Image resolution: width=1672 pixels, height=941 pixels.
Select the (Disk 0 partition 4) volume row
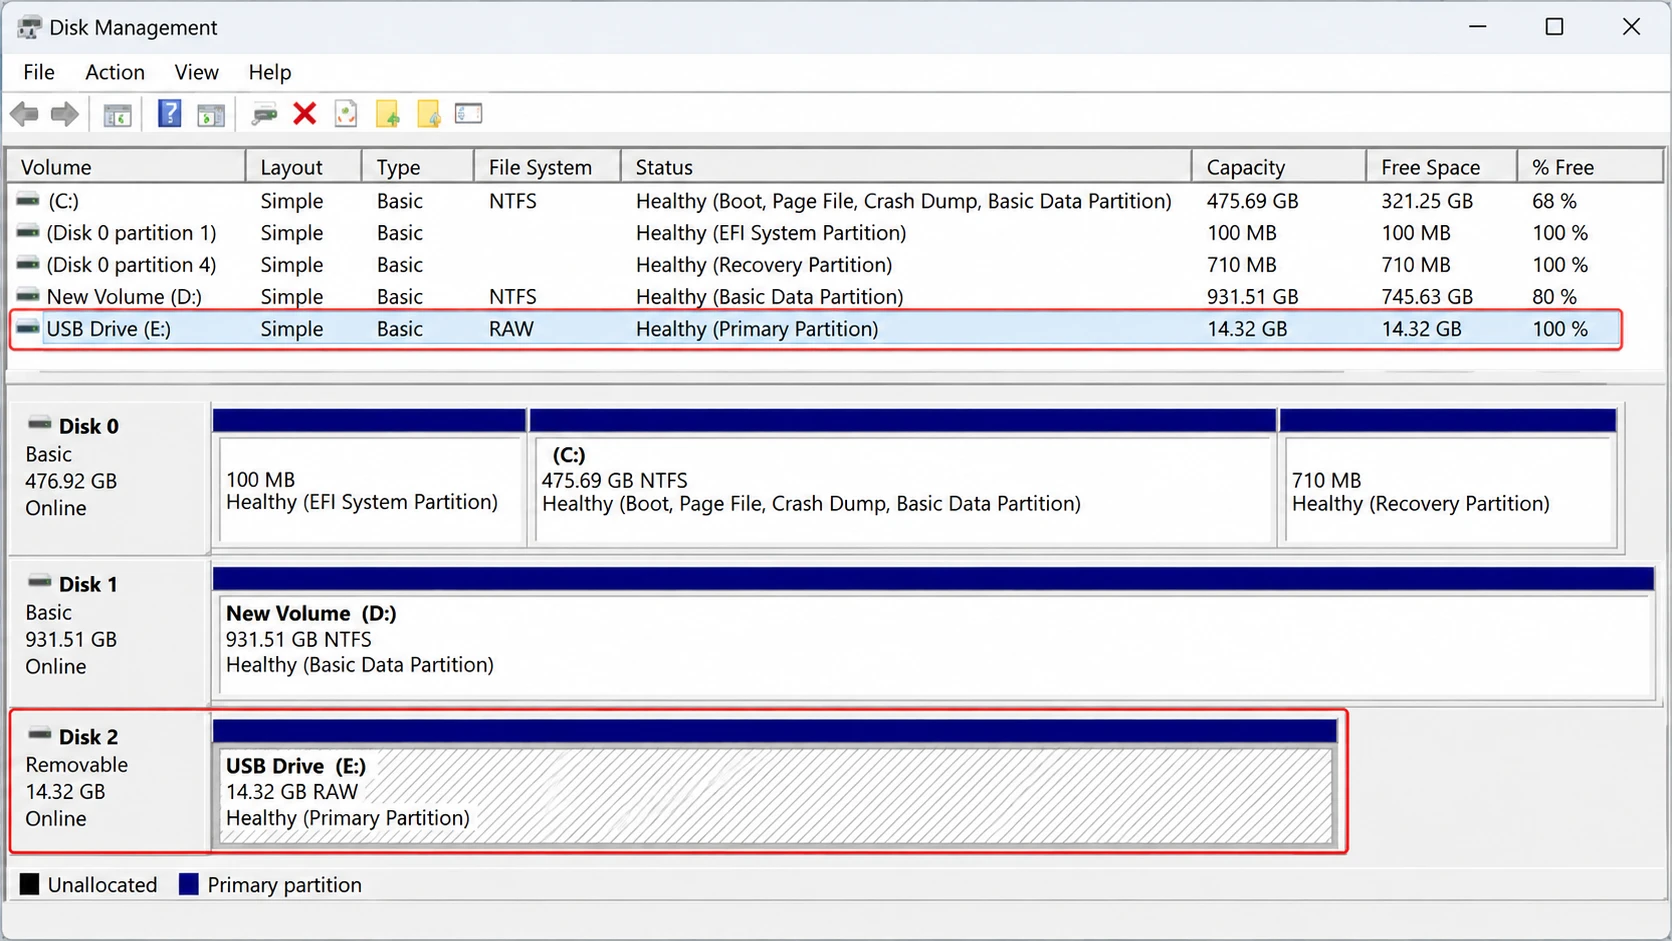pyautogui.click(x=815, y=265)
